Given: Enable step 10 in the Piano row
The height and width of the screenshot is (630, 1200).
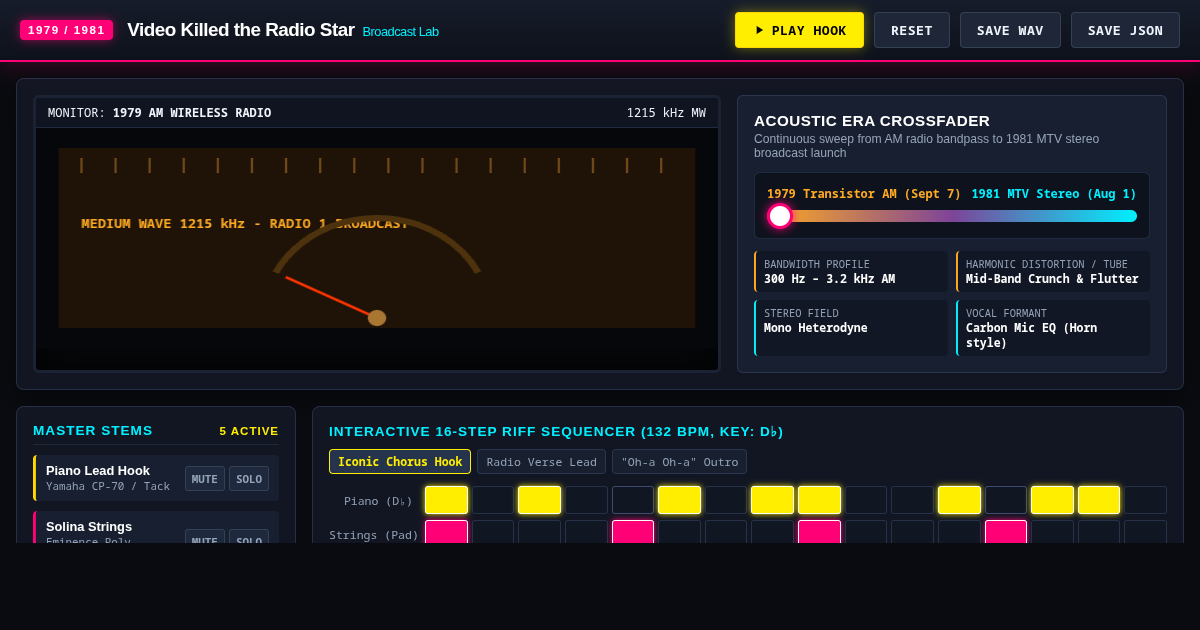Looking at the screenshot, I should (866, 500).
